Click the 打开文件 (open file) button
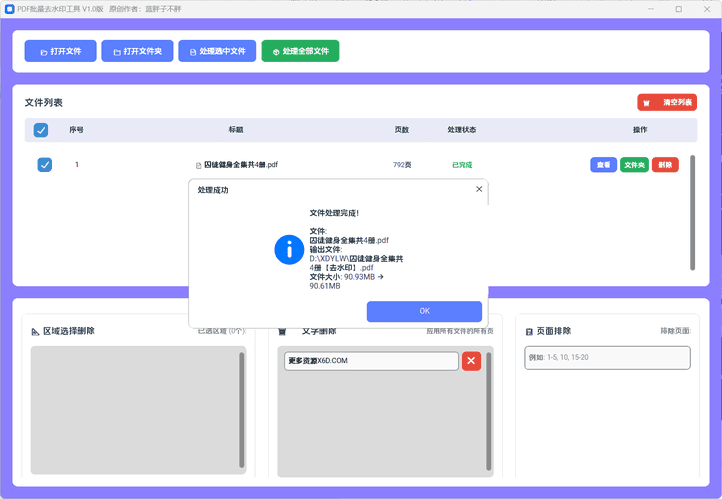 coord(60,51)
